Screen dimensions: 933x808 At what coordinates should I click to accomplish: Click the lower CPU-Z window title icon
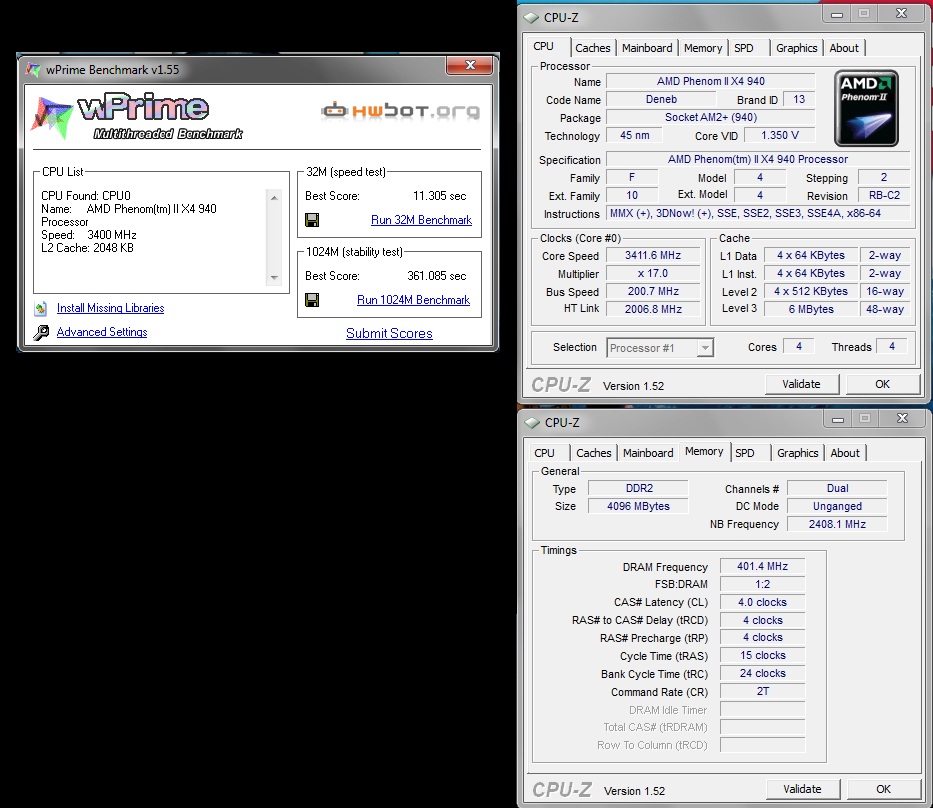[x=532, y=422]
